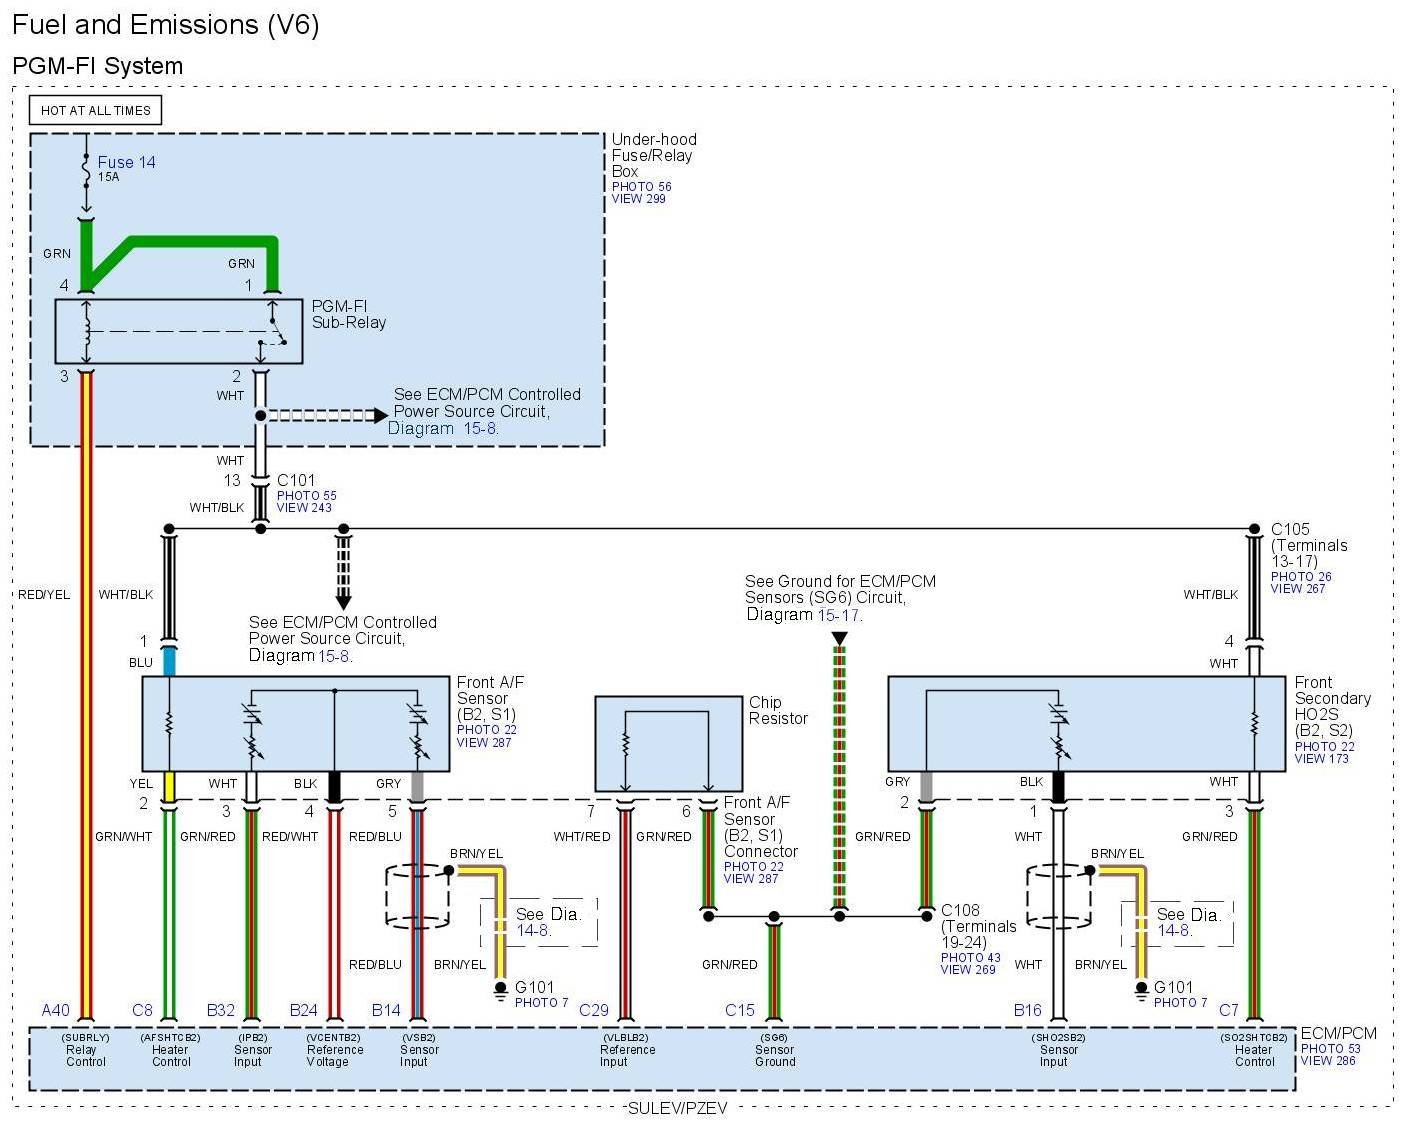The width and height of the screenshot is (1406, 1126).
Task: Select ECM/PCM terminal A40 label
Action: tap(56, 1010)
